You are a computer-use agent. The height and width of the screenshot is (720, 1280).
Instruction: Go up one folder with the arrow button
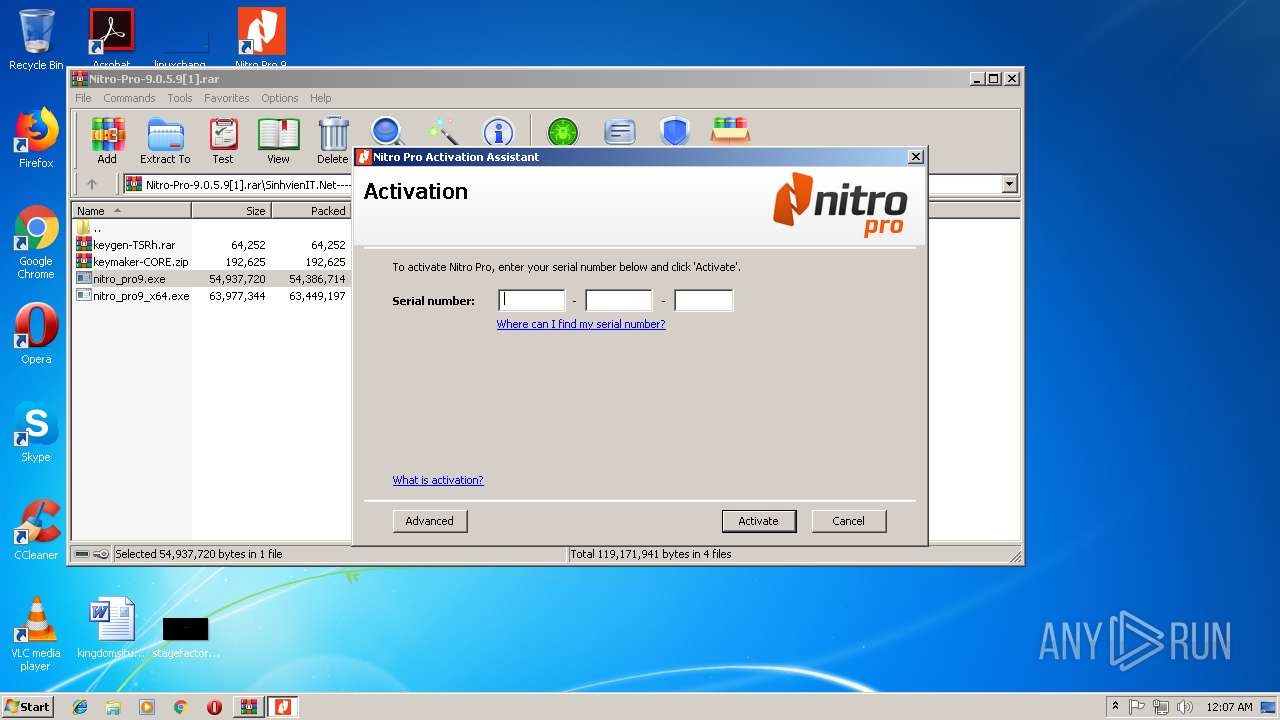pos(92,184)
